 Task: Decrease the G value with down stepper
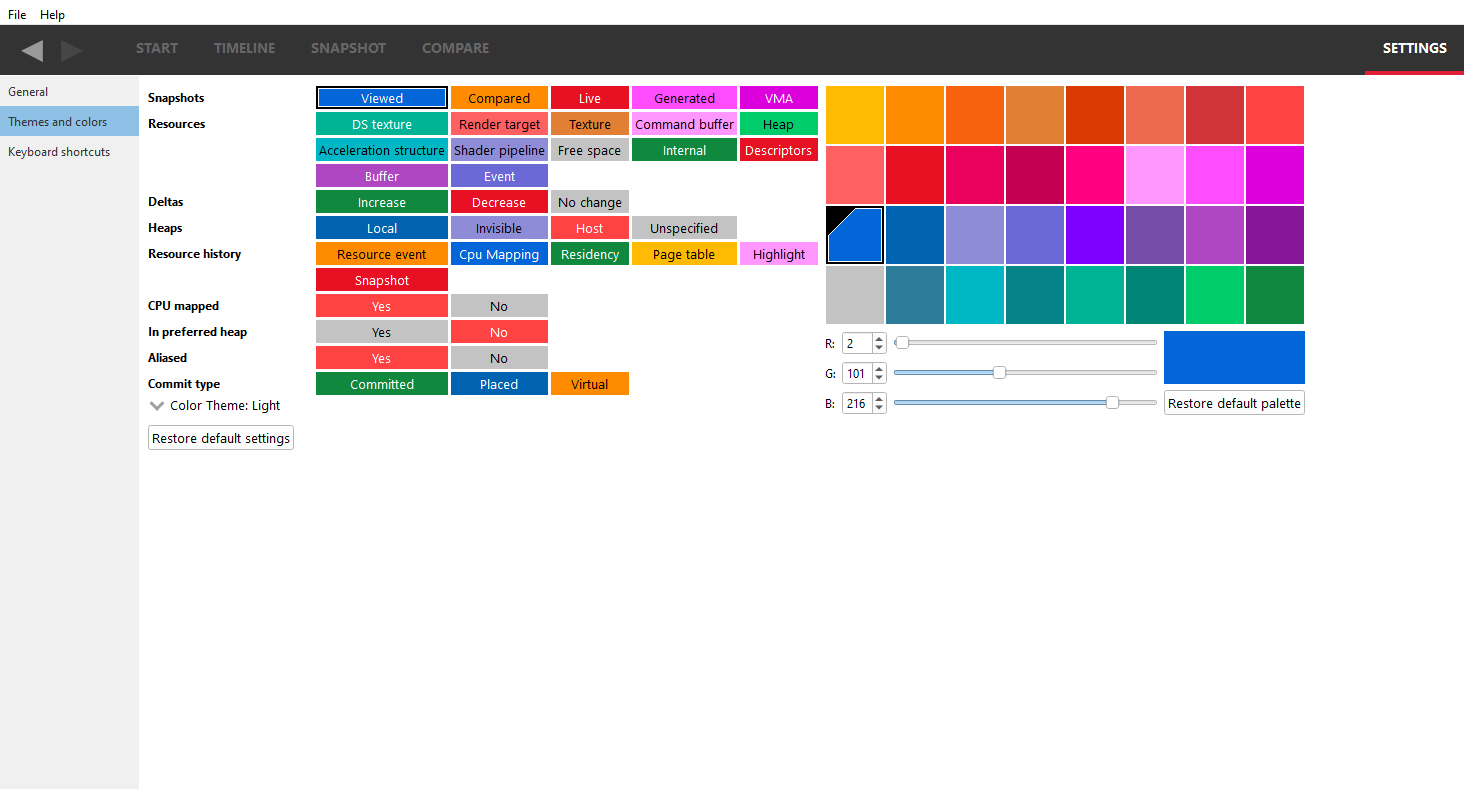[879, 378]
